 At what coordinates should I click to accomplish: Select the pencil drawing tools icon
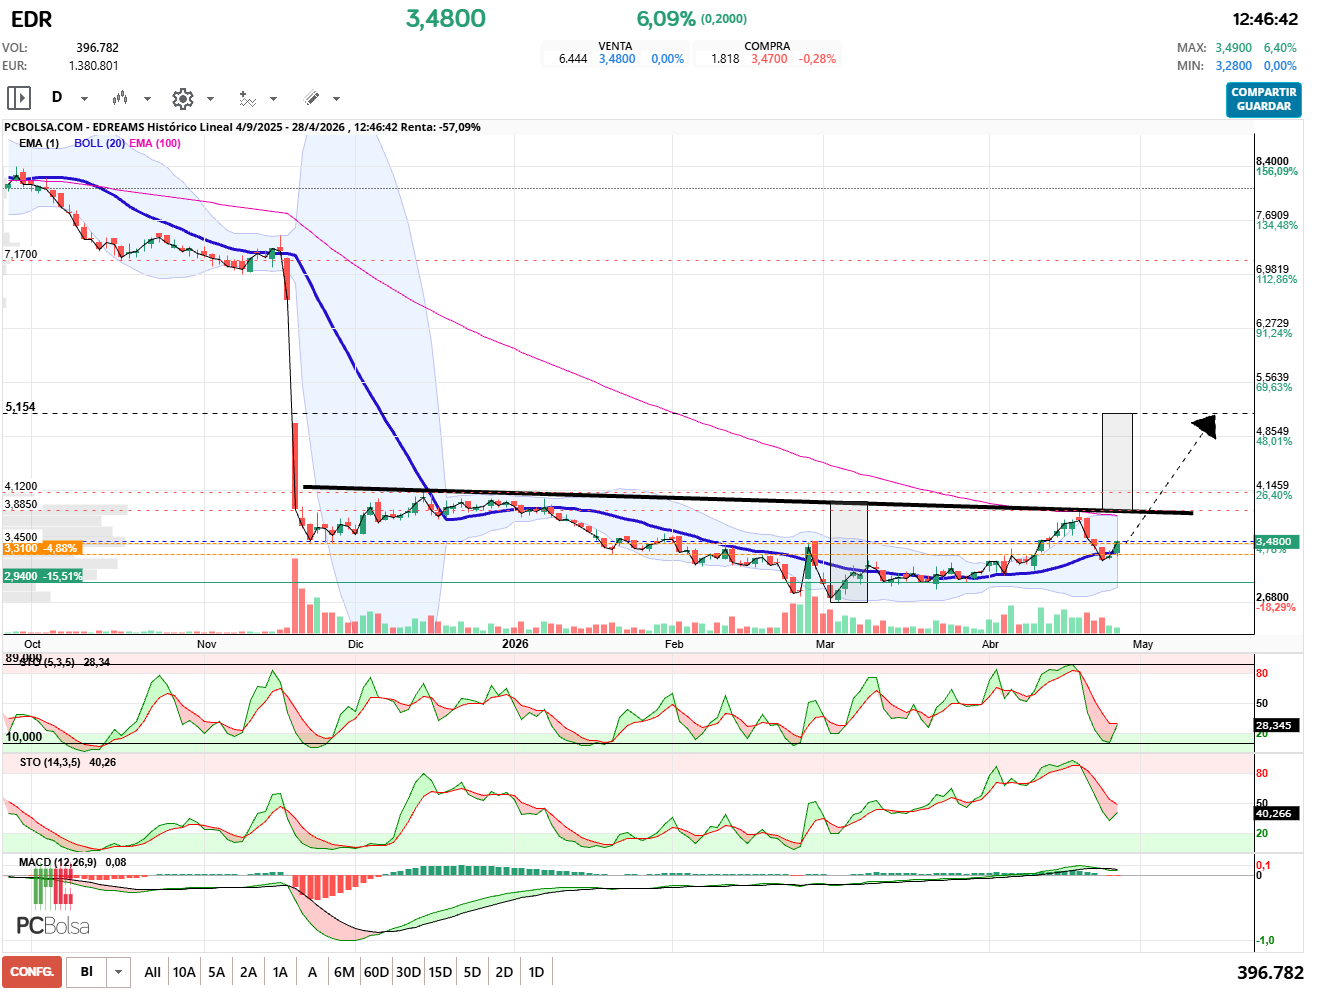[311, 98]
